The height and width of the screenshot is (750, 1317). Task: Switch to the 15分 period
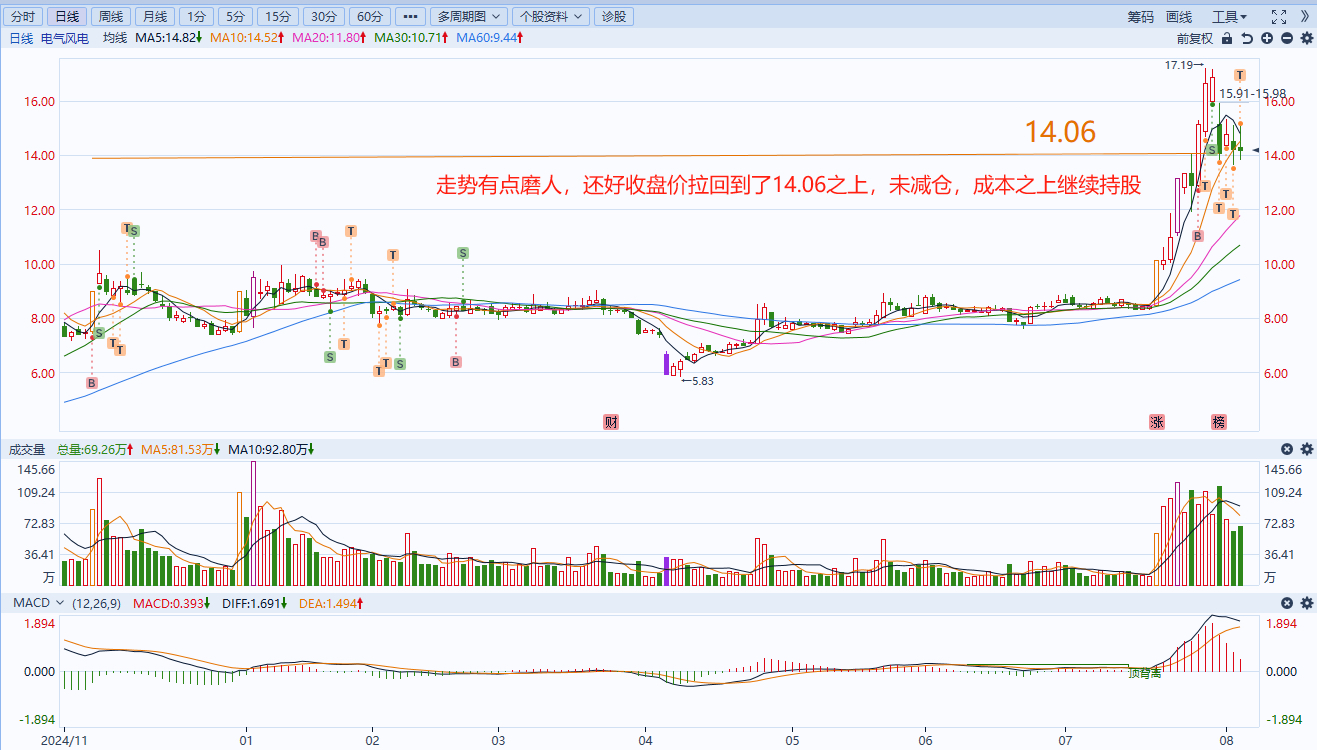tap(277, 16)
